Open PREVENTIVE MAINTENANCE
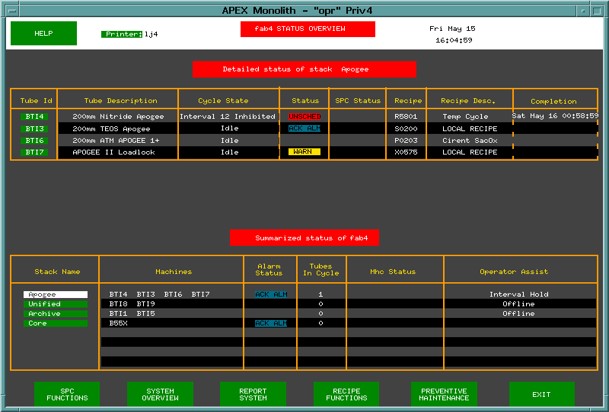The height and width of the screenshot is (412, 609). pos(442,393)
